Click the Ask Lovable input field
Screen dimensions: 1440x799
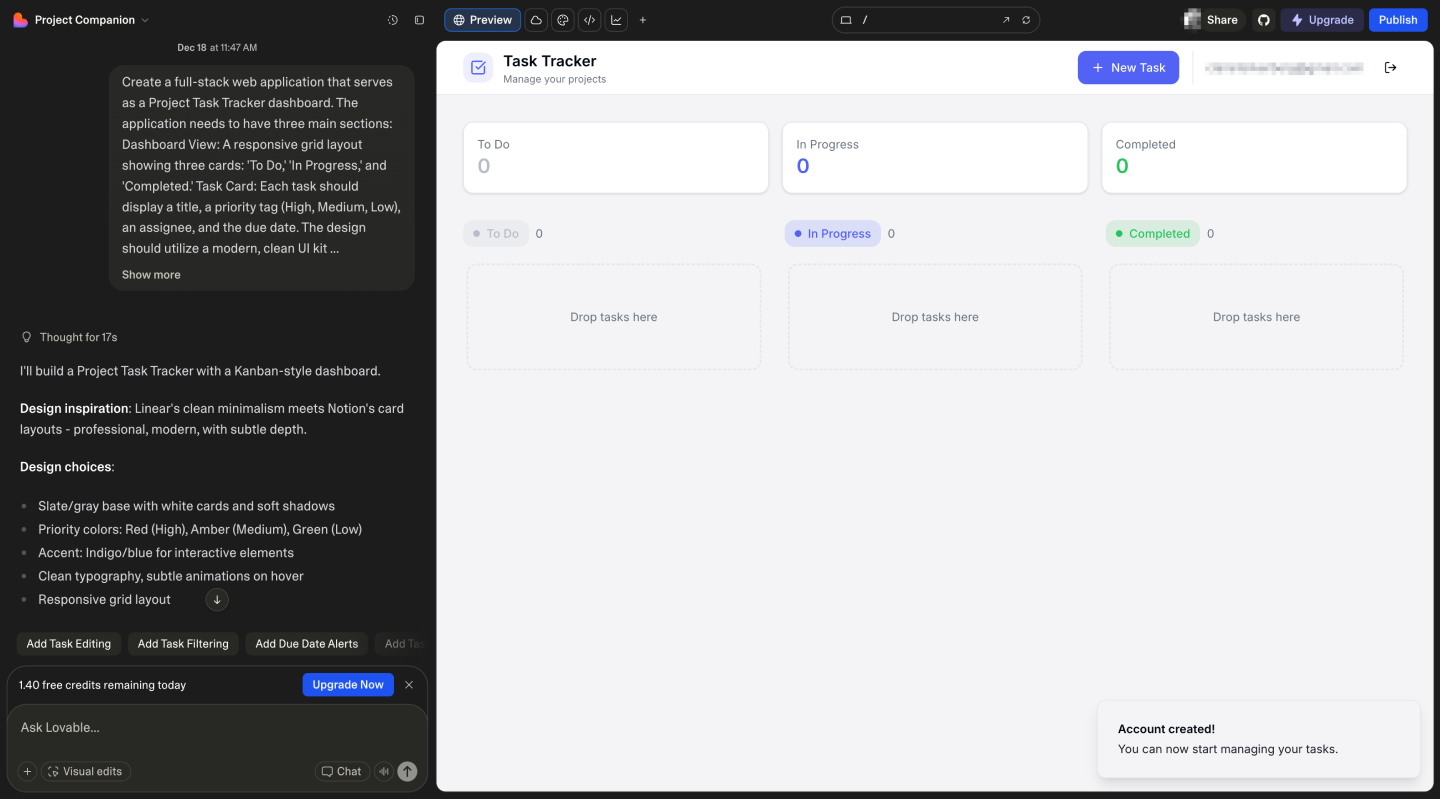point(200,727)
